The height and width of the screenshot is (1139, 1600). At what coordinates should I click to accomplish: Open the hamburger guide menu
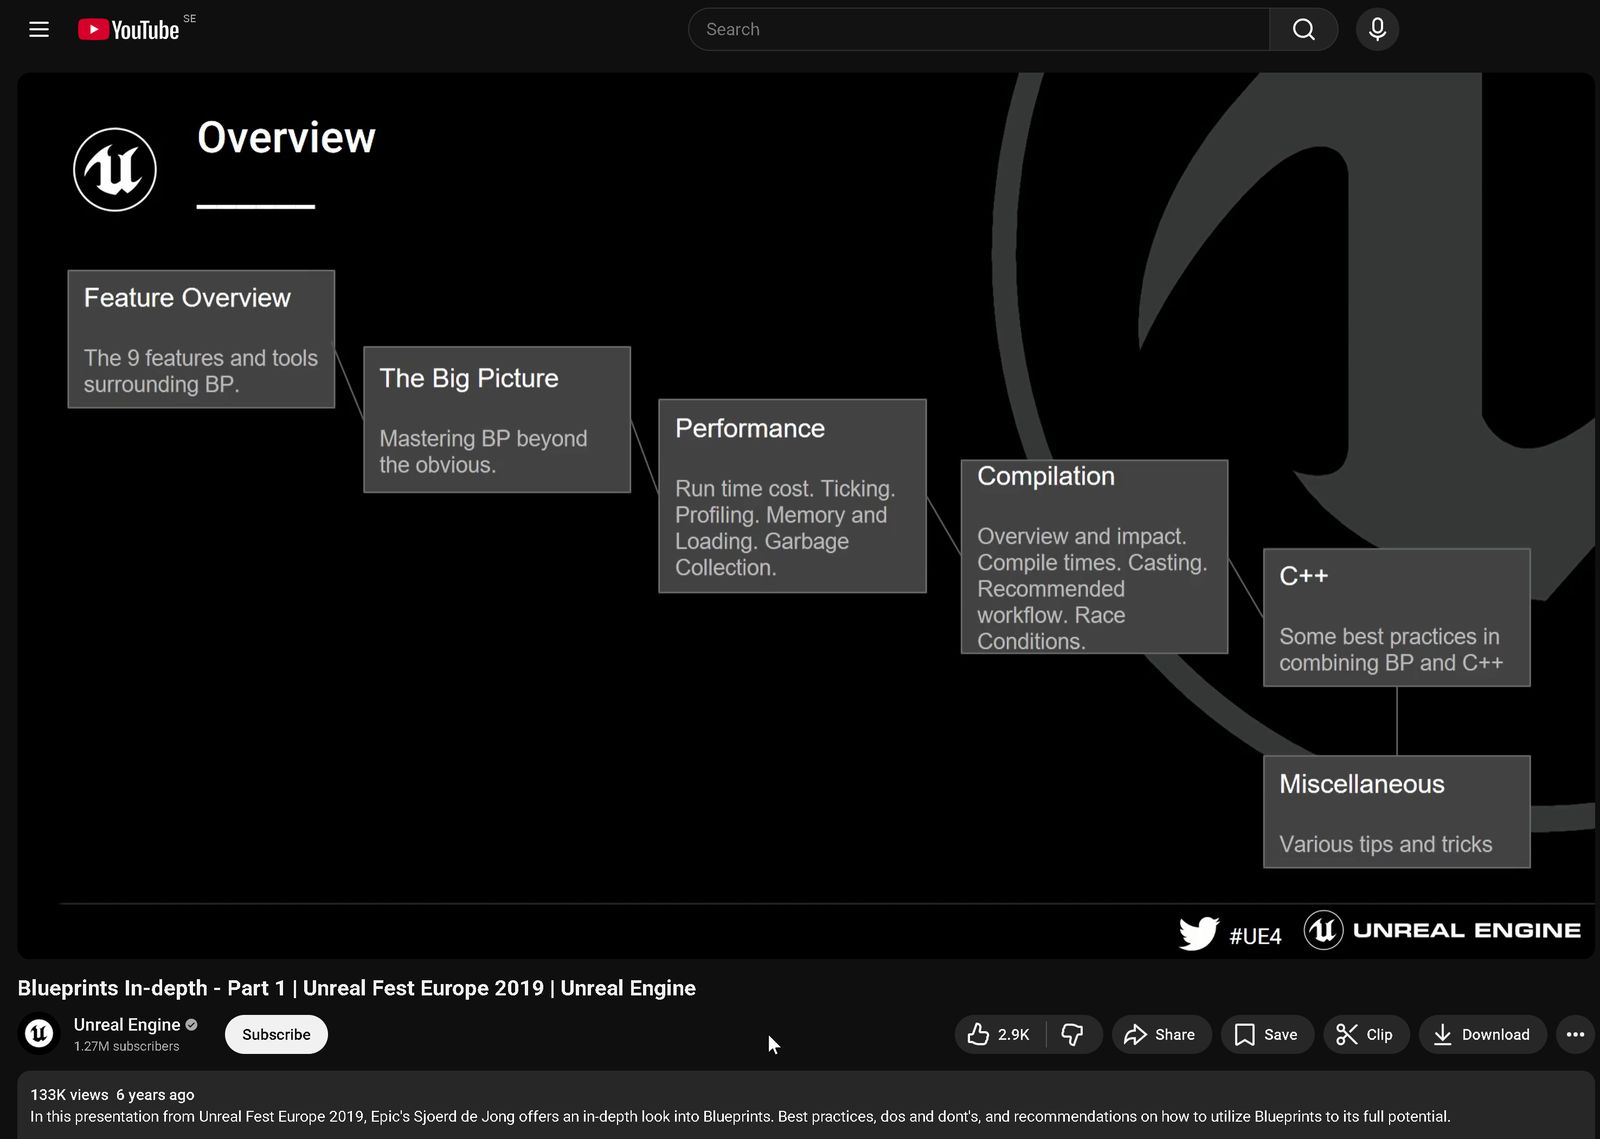click(x=39, y=29)
